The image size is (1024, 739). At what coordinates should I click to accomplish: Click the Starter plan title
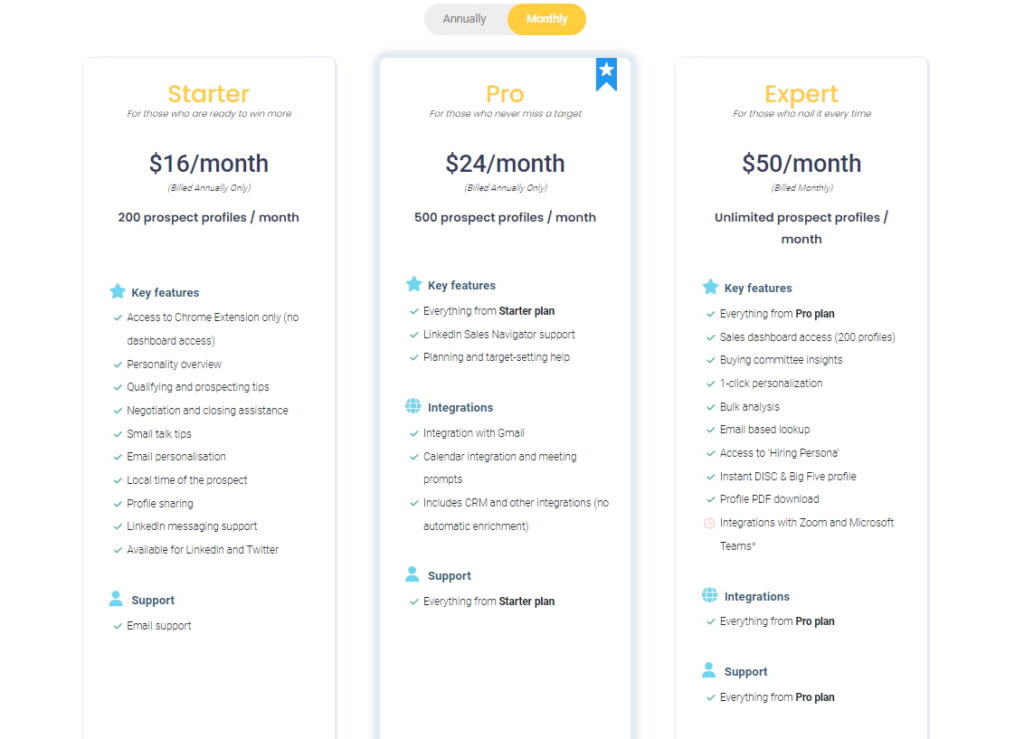pyautogui.click(x=208, y=94)
